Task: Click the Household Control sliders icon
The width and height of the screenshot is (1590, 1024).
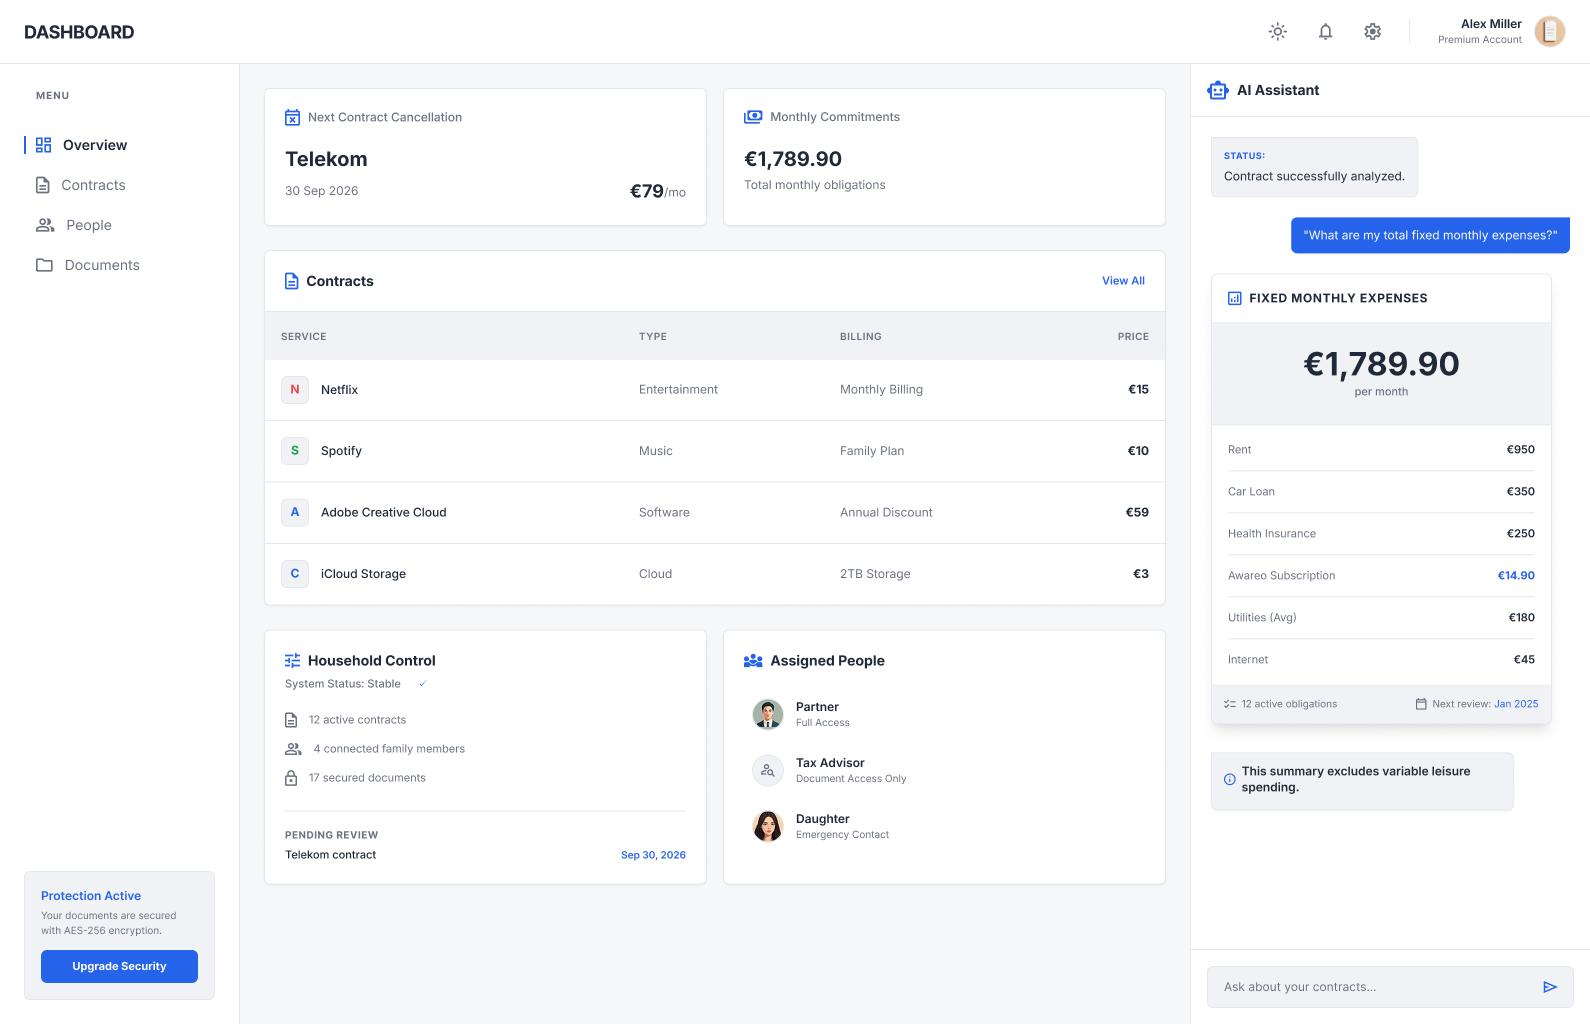Action: click(x=292, y=661)
